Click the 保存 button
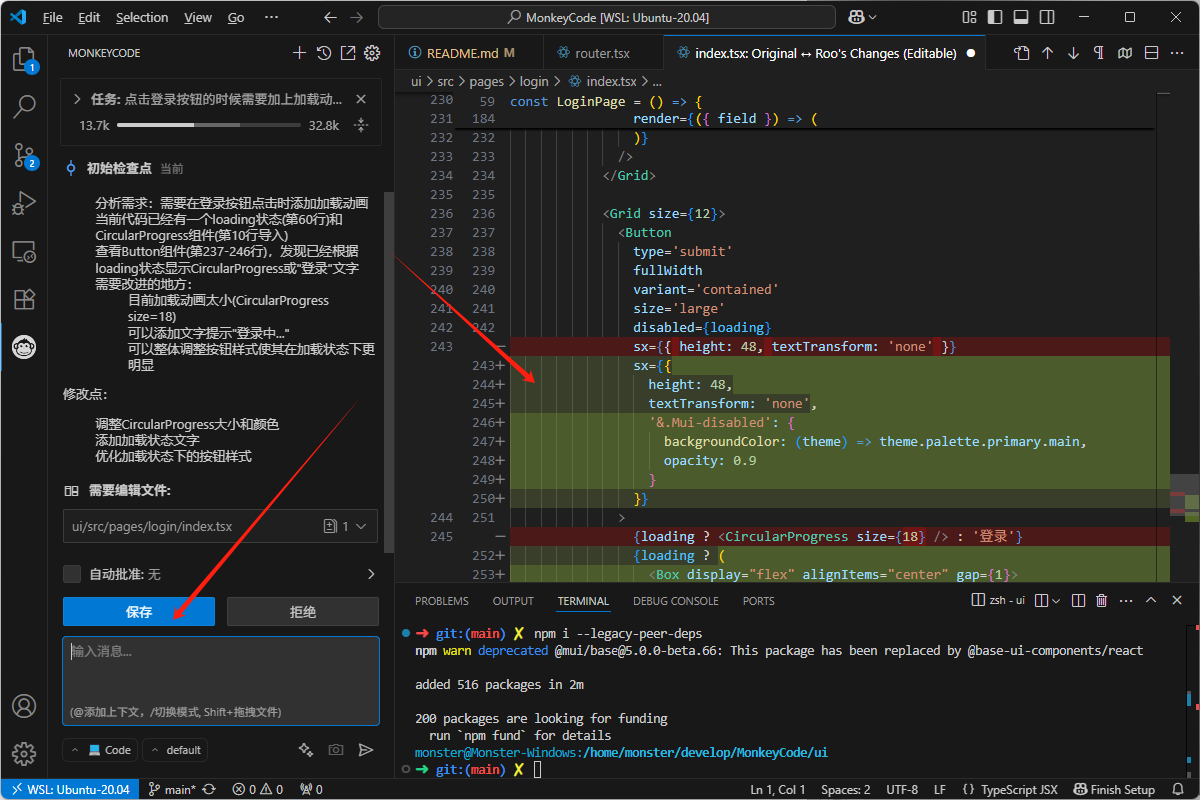The image size is (1200, 800). (139, 612)
